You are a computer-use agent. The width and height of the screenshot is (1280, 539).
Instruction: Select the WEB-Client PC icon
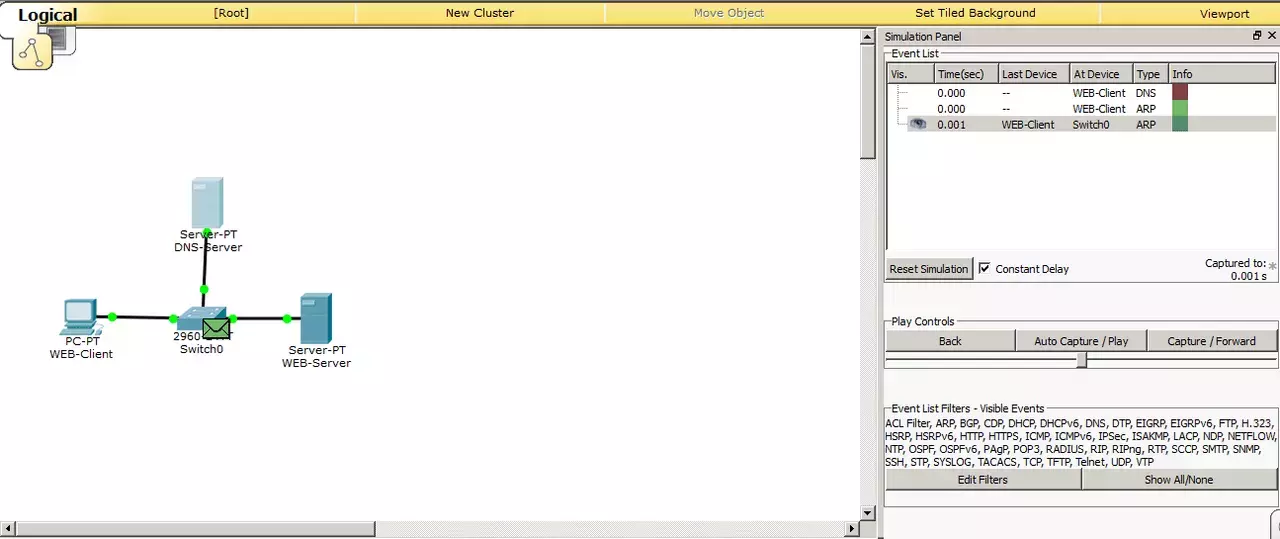pos(80,316)
